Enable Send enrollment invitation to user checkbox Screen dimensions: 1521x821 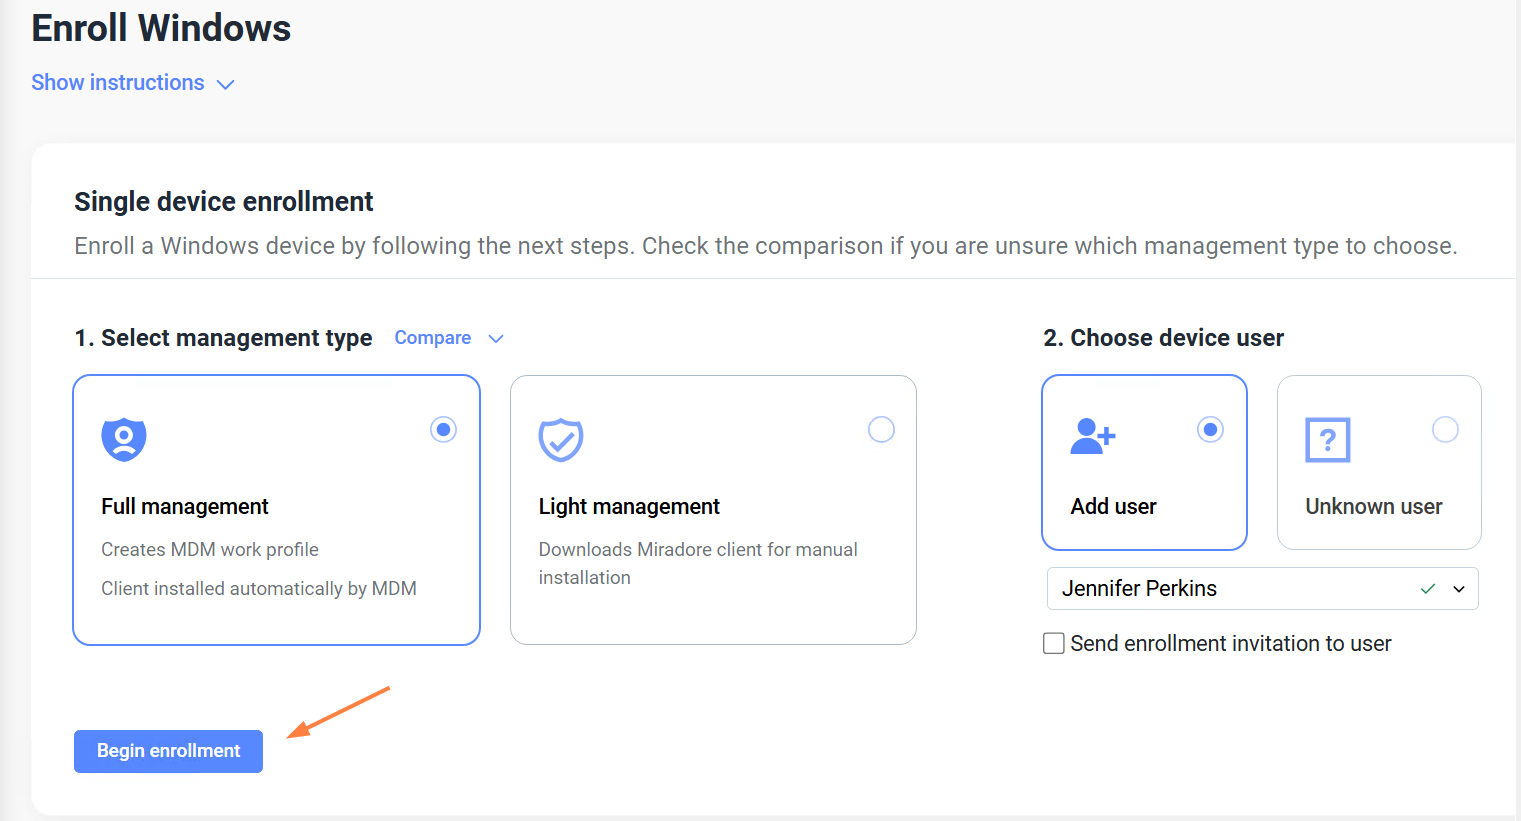tap(1054, 643)
